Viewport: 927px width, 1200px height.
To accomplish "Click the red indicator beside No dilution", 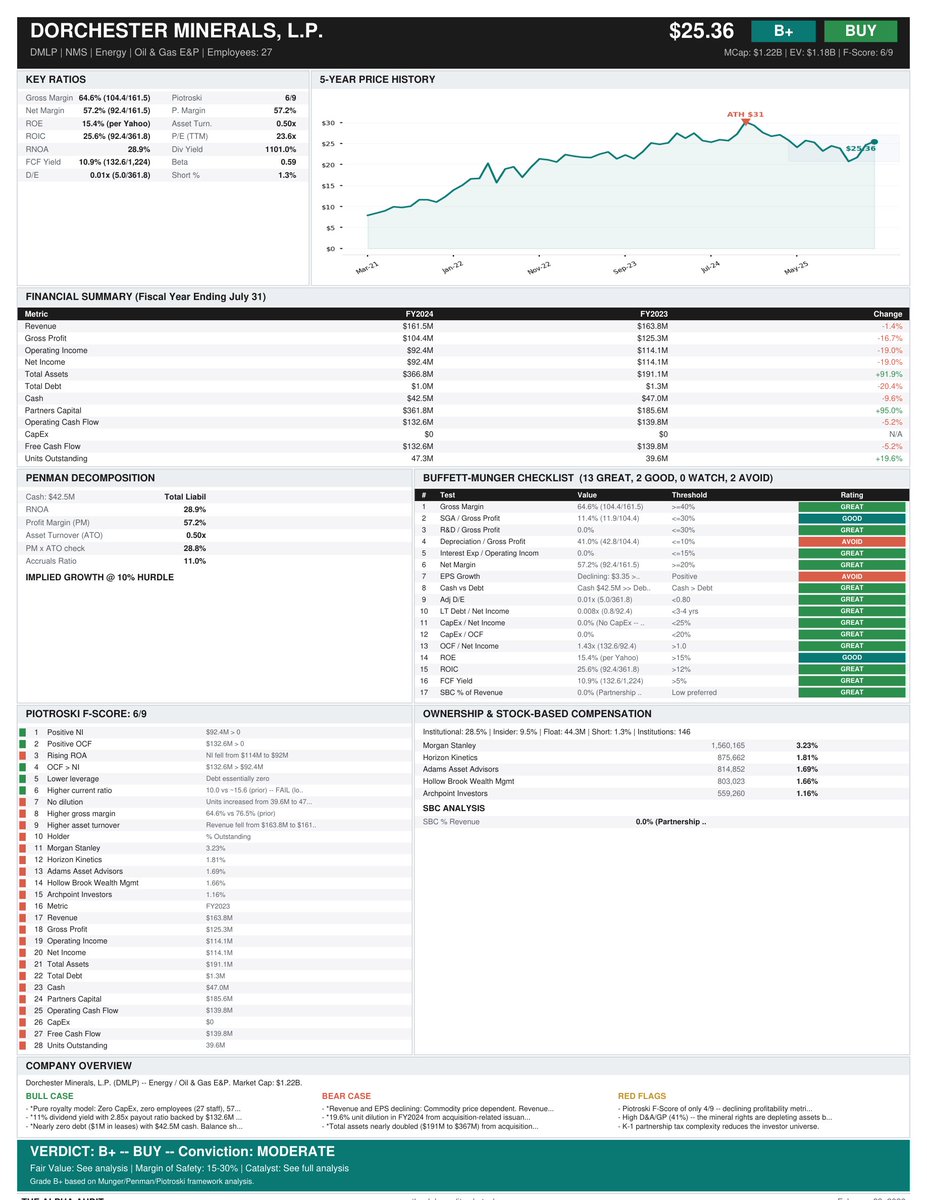I will tap(23, 801).
